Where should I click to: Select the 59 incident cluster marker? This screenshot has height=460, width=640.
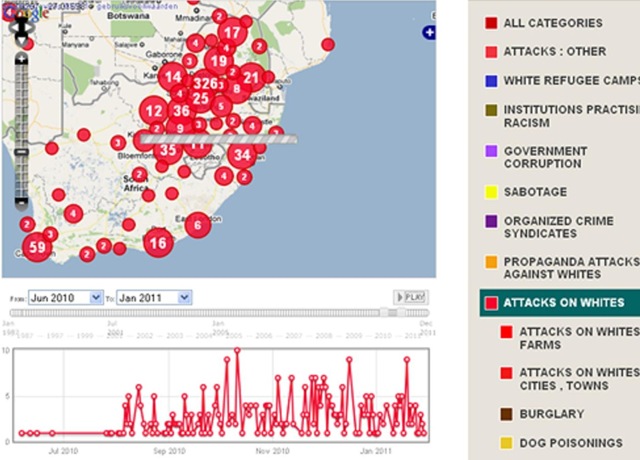tap(37, 247)
